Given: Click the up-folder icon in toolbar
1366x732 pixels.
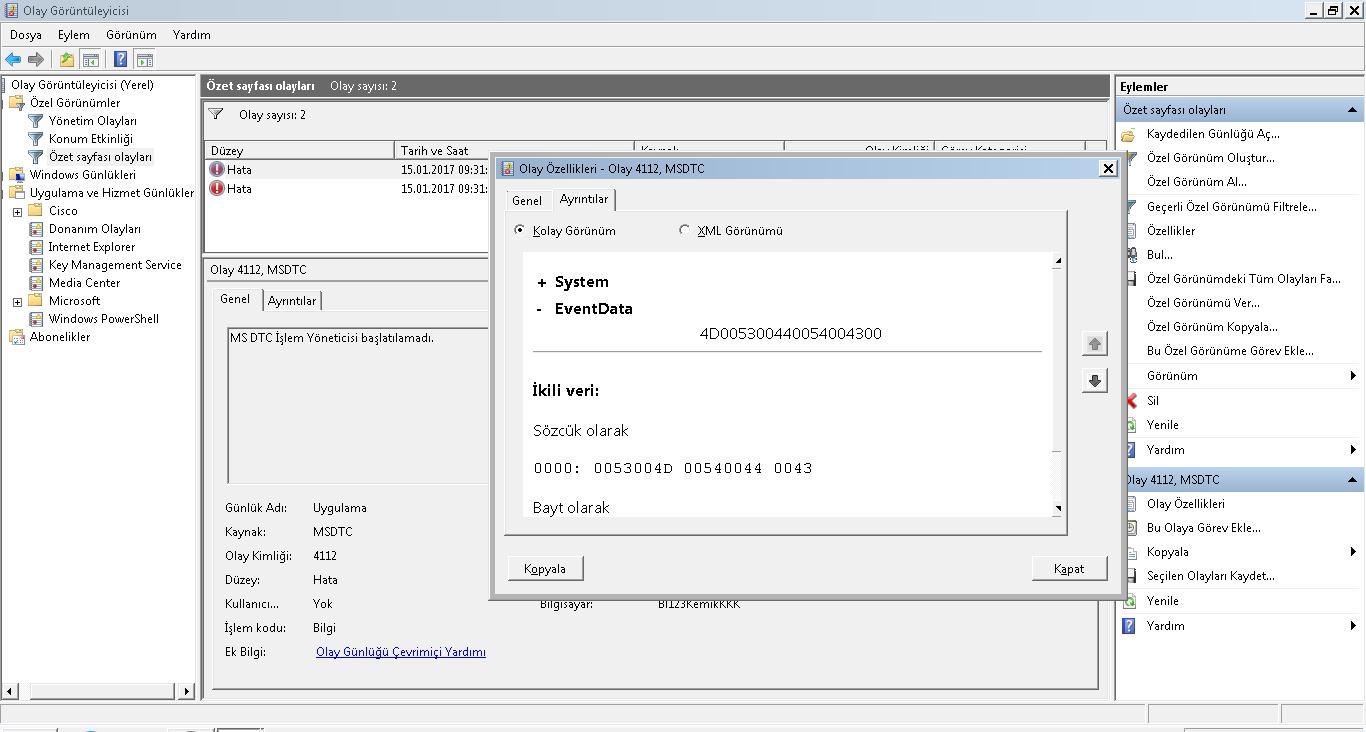Looking at the screenshot, I should coord(66,60).
